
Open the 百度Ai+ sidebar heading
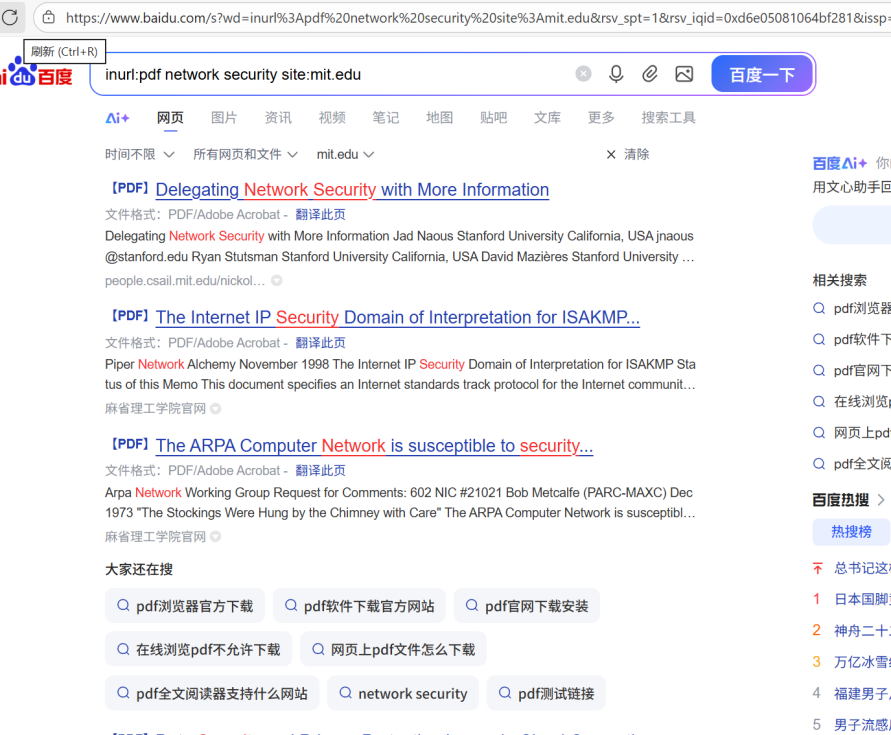pos(840,164)
